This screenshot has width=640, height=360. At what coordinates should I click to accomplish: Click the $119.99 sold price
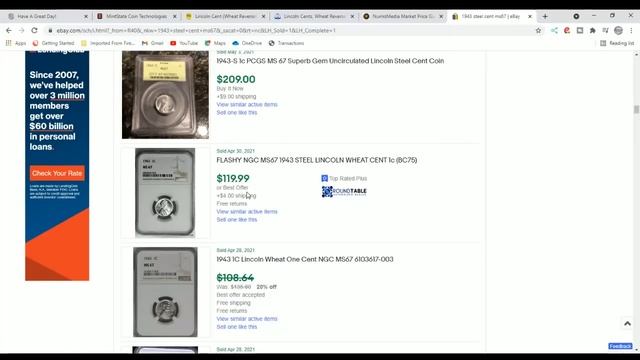point(233,178)
